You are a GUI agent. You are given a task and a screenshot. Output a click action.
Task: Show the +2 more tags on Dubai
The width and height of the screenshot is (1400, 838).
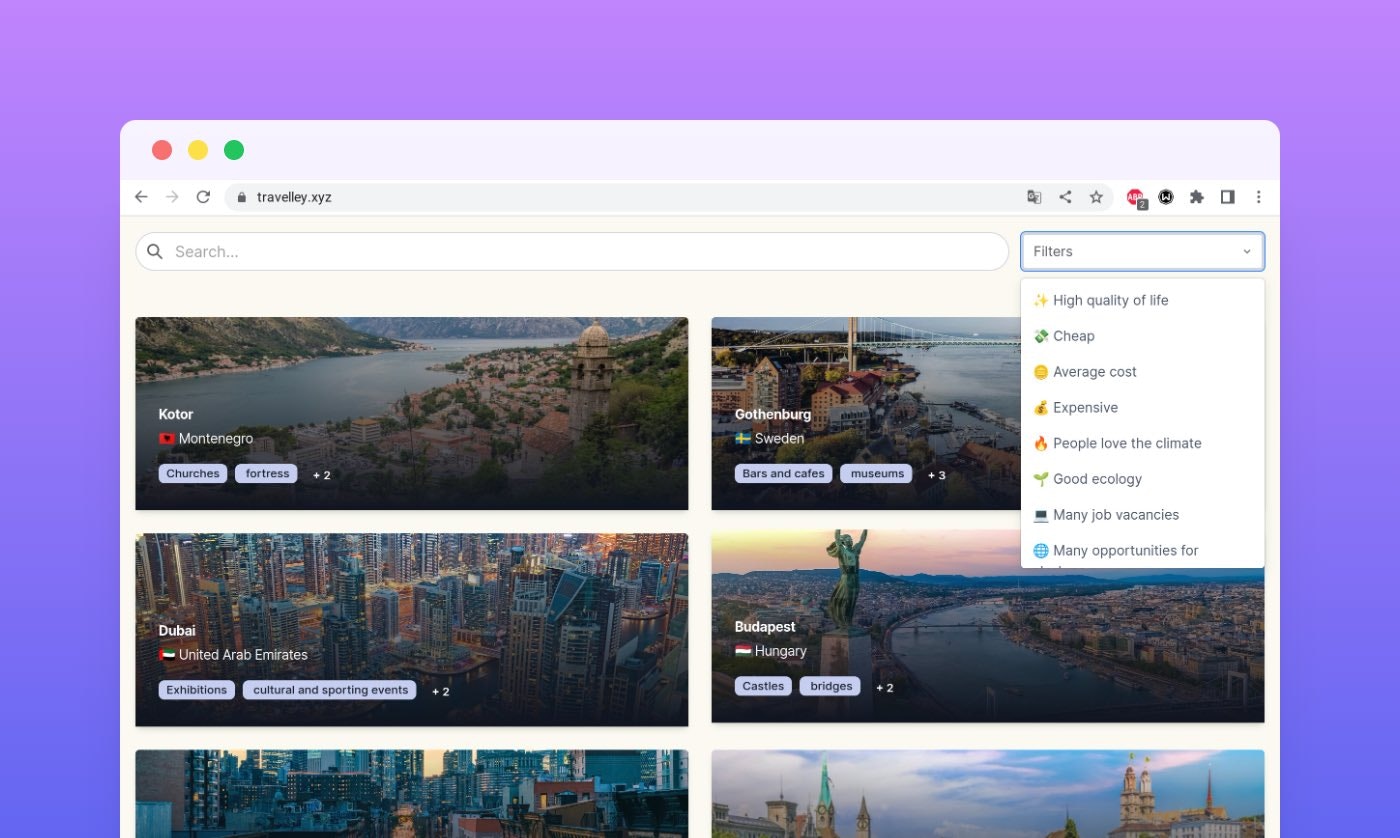pyautogui.click(x=440, y=691)
